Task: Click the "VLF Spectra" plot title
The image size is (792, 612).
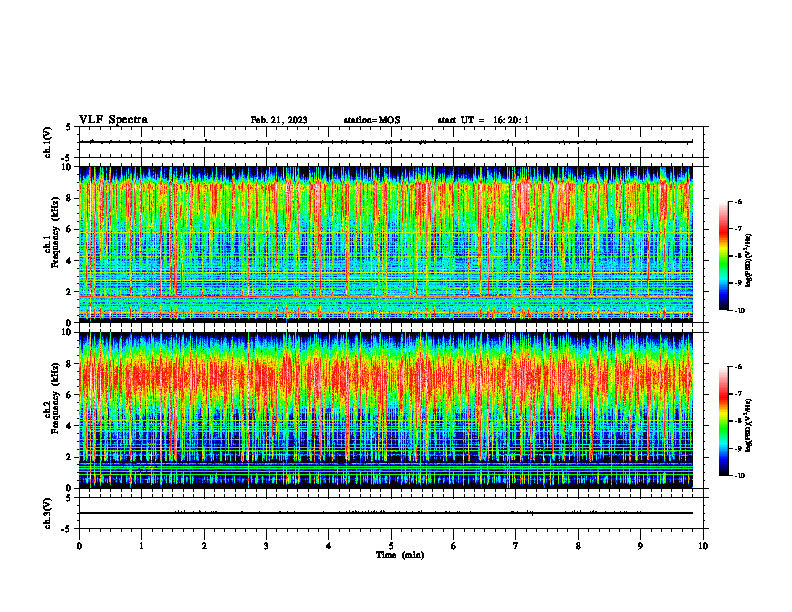Action: coord(113,120)
